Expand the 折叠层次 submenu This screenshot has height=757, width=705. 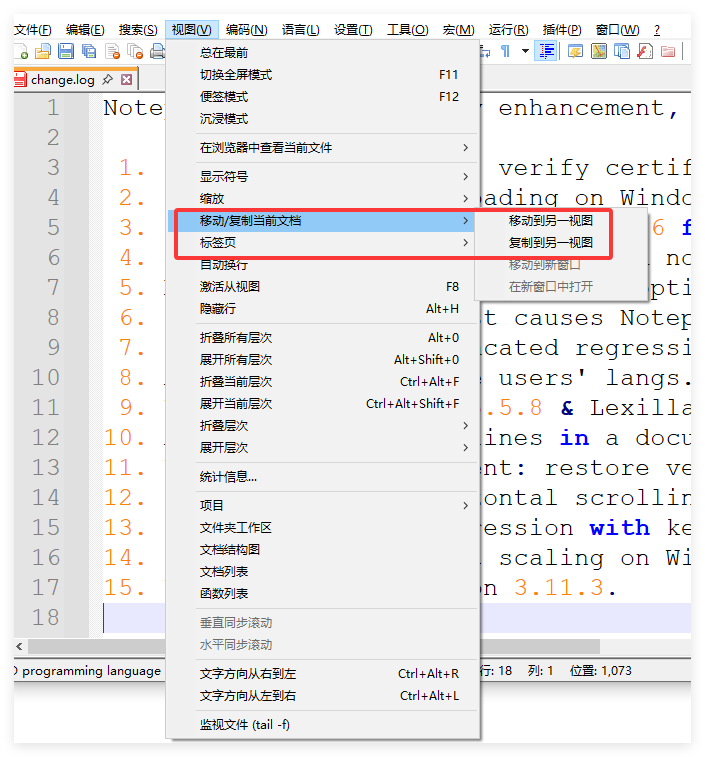pos(323,426)
